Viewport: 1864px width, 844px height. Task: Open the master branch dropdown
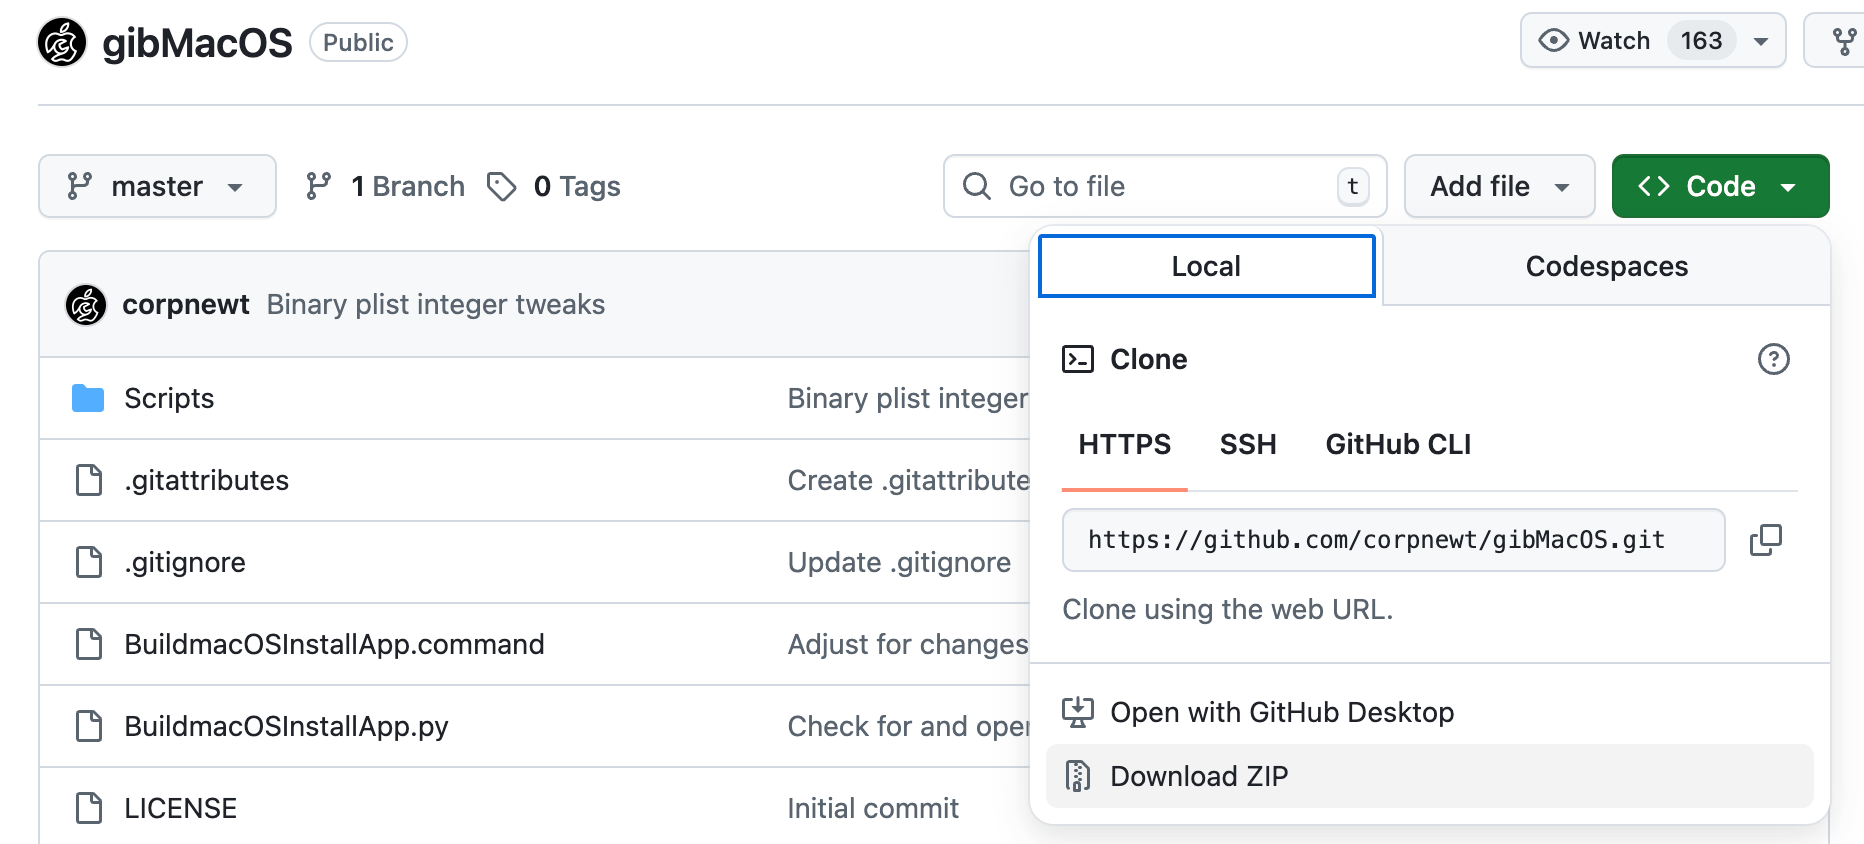(x=157, y=187)
